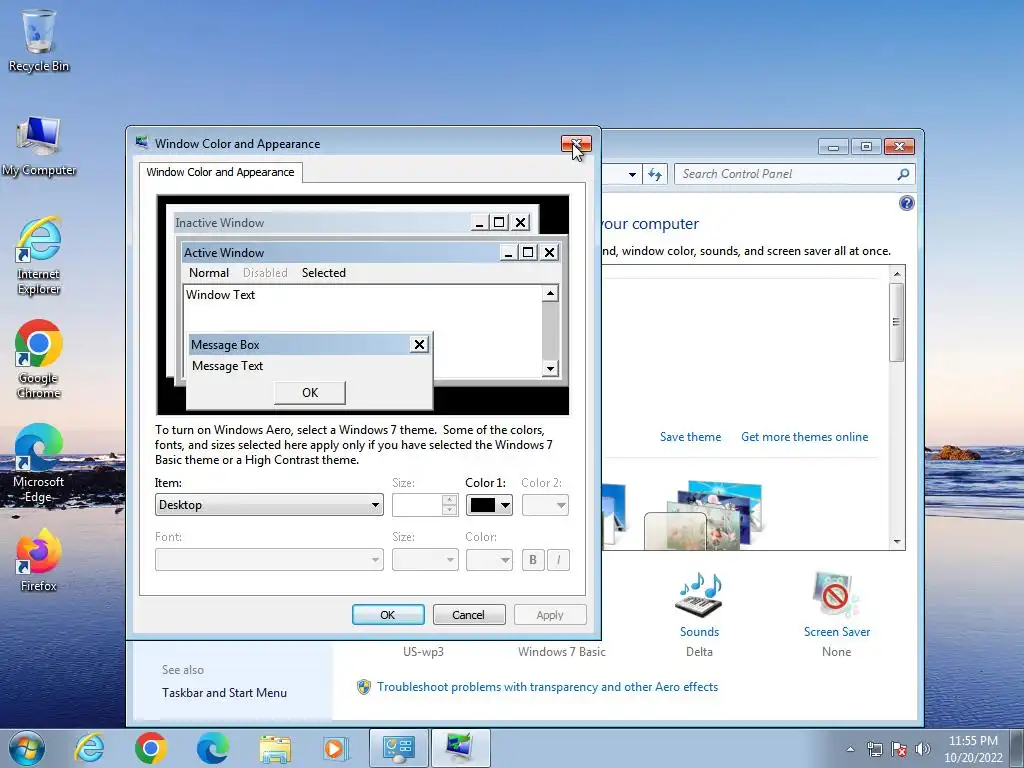
Task: Open Screen Saver settings icon
Action: pos(836,595)
